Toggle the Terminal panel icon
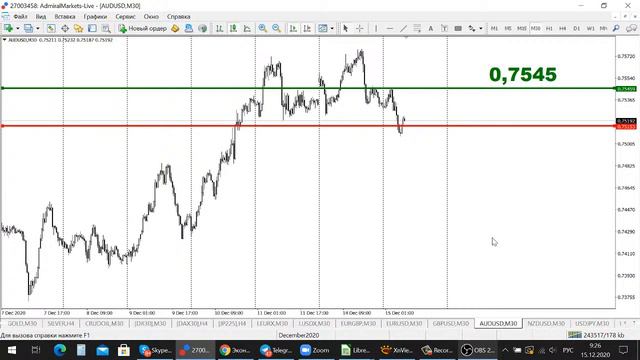 (92, 28)
